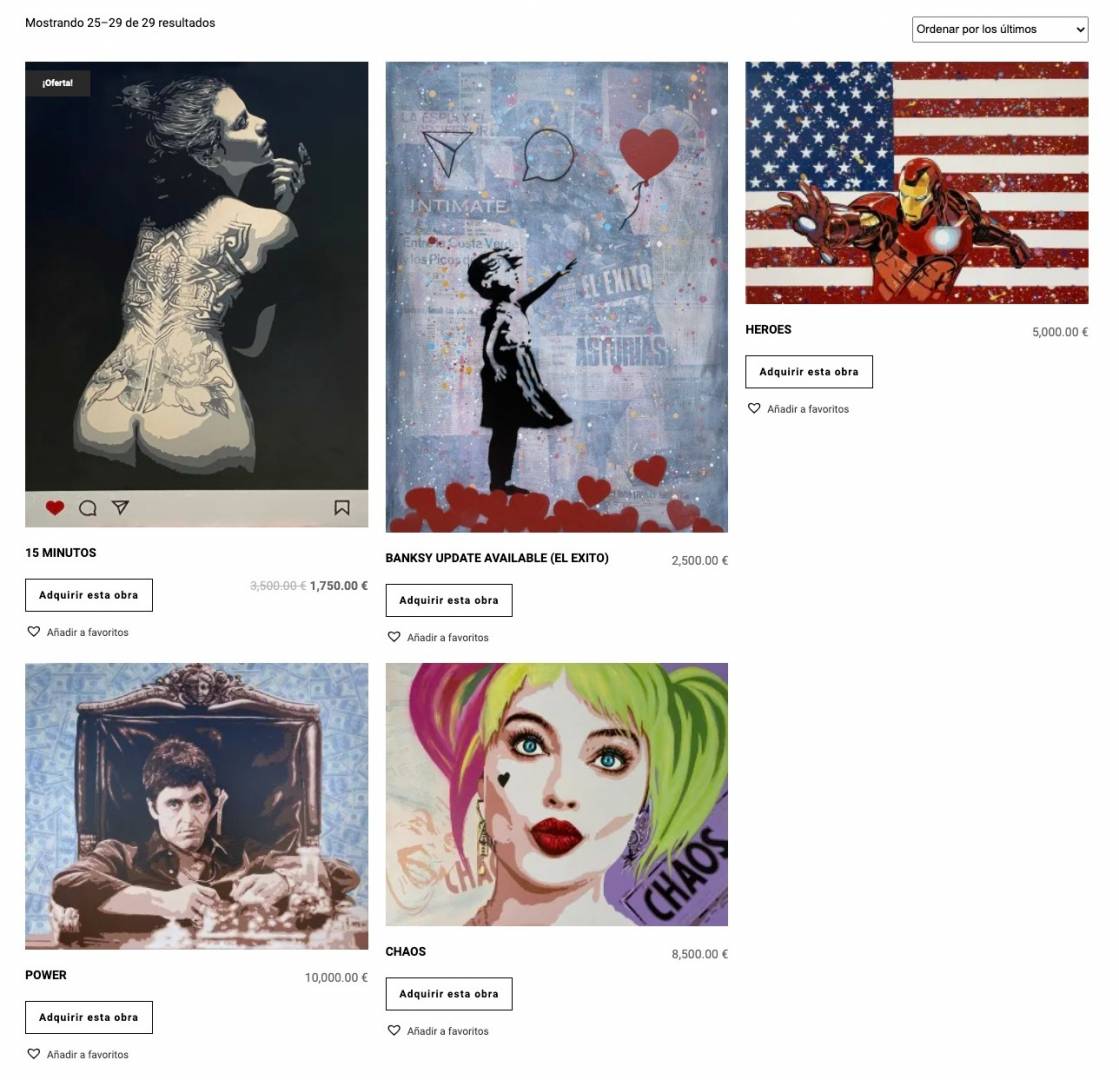Click favorites heart icon under POWER
The height and width of the screenshot is (1080, 1119).
pos(34,1054)
